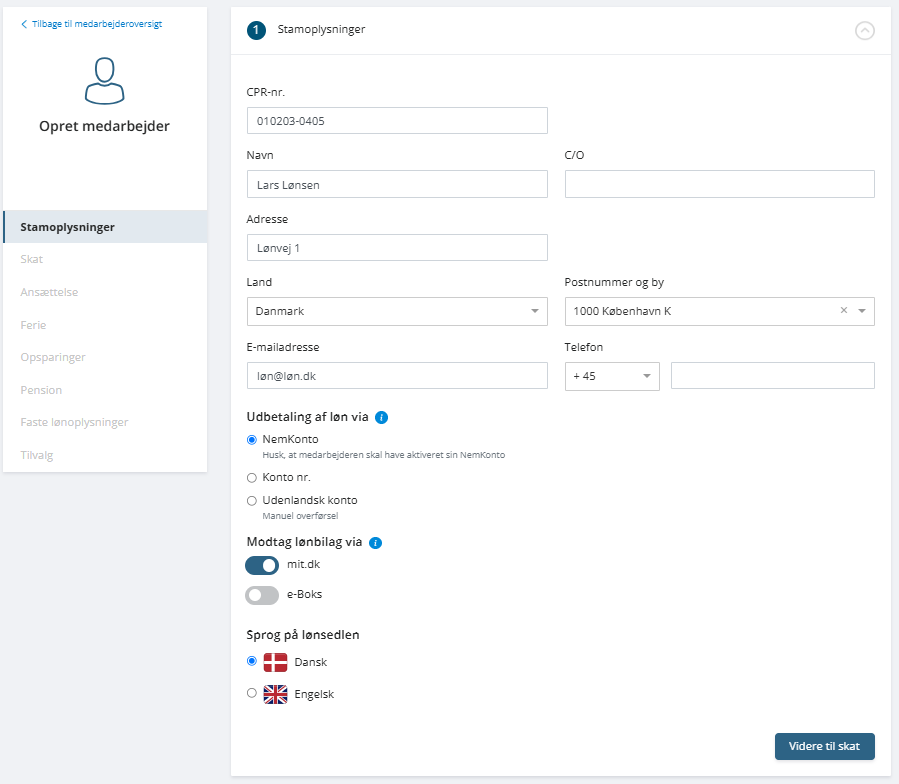Clear the Postnummer og by selection
Screen dimensions: 899x784
[x=843, y=310]
